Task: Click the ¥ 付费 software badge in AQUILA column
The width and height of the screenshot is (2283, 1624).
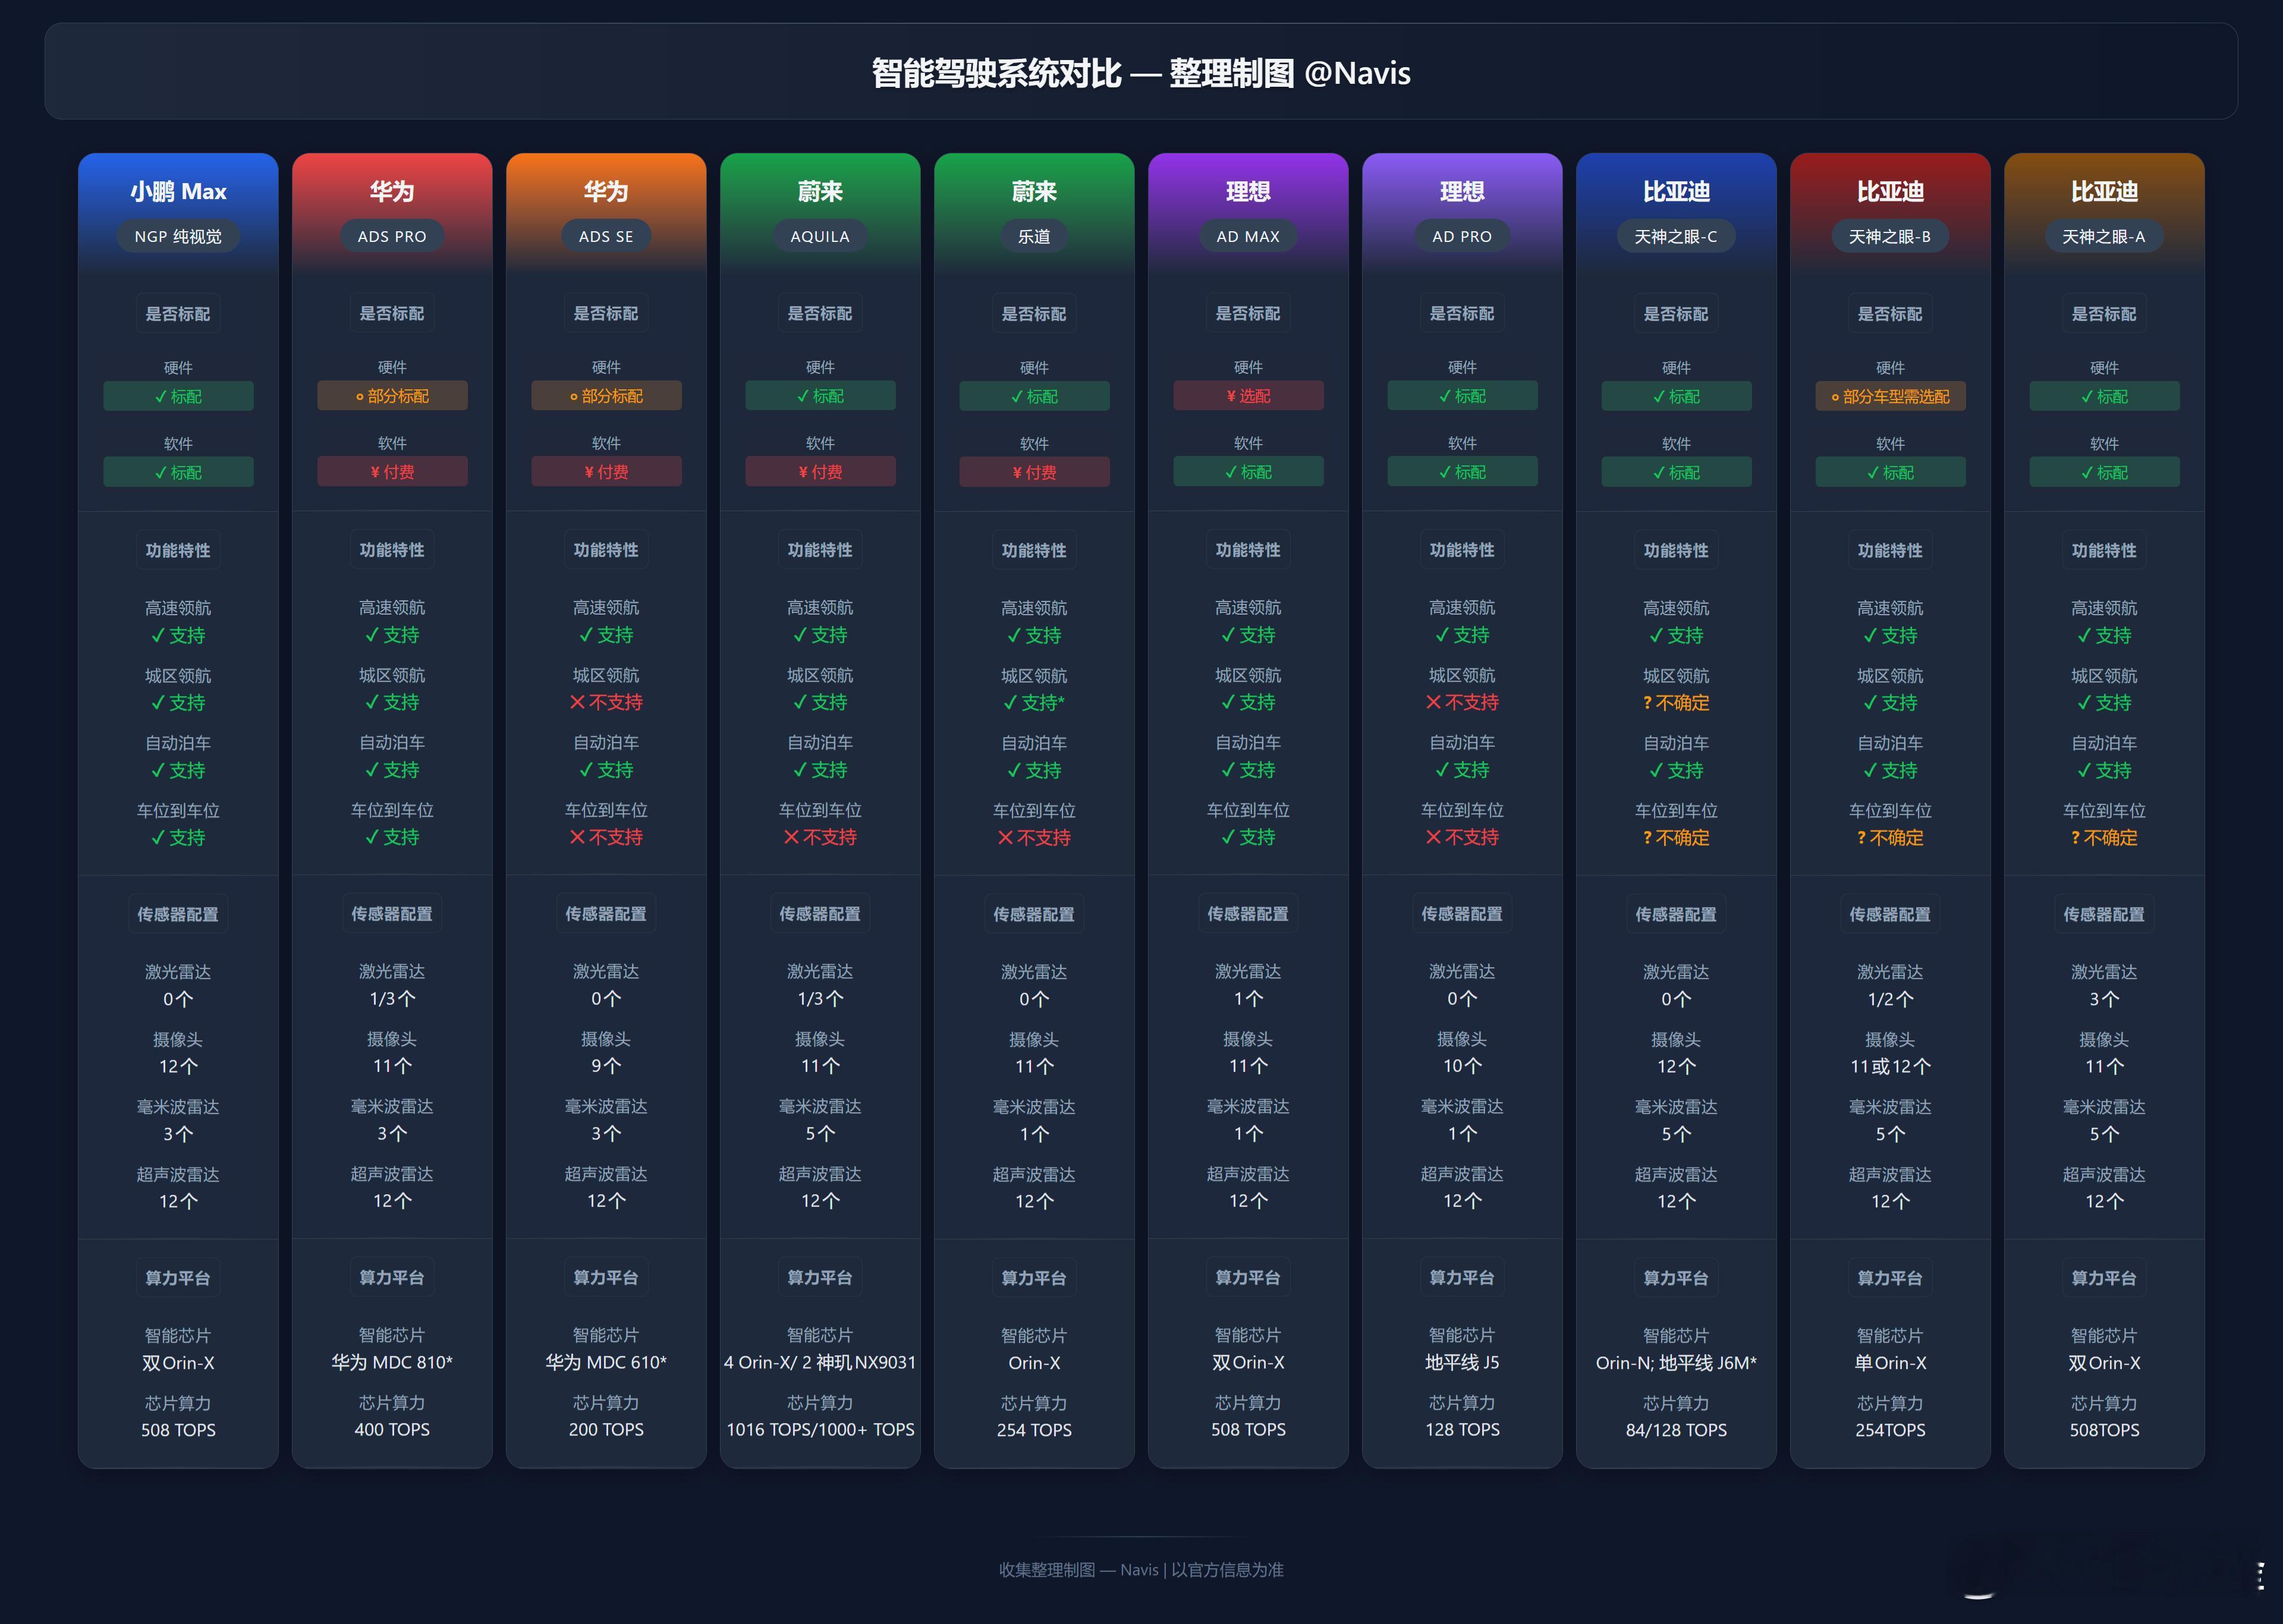Action: pyautogui.click(x=820, y=472)
